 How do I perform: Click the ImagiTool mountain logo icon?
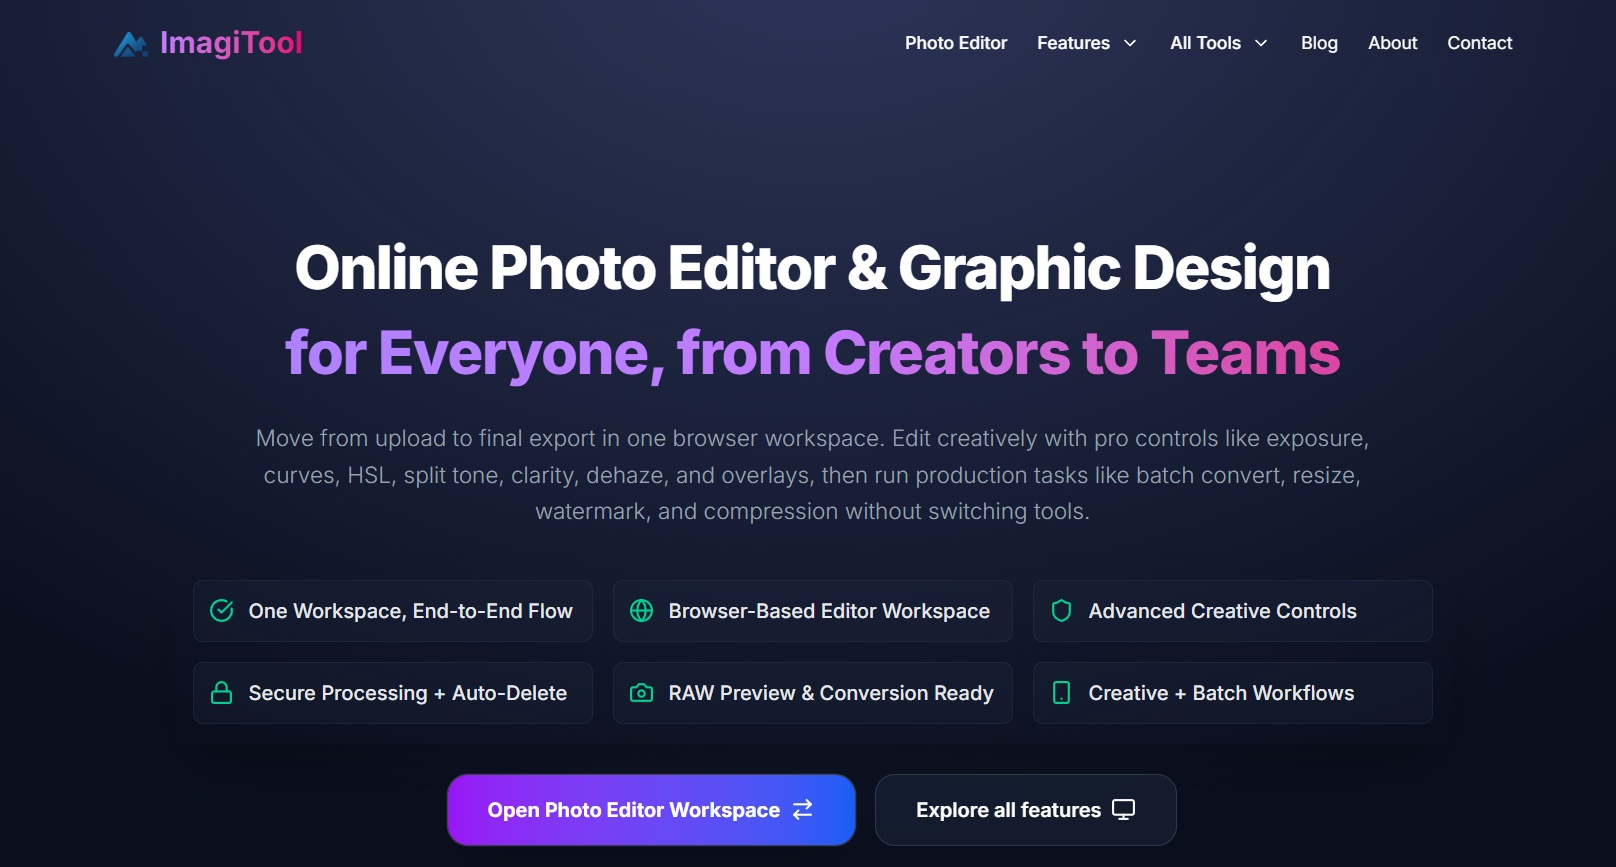point(131,44)
